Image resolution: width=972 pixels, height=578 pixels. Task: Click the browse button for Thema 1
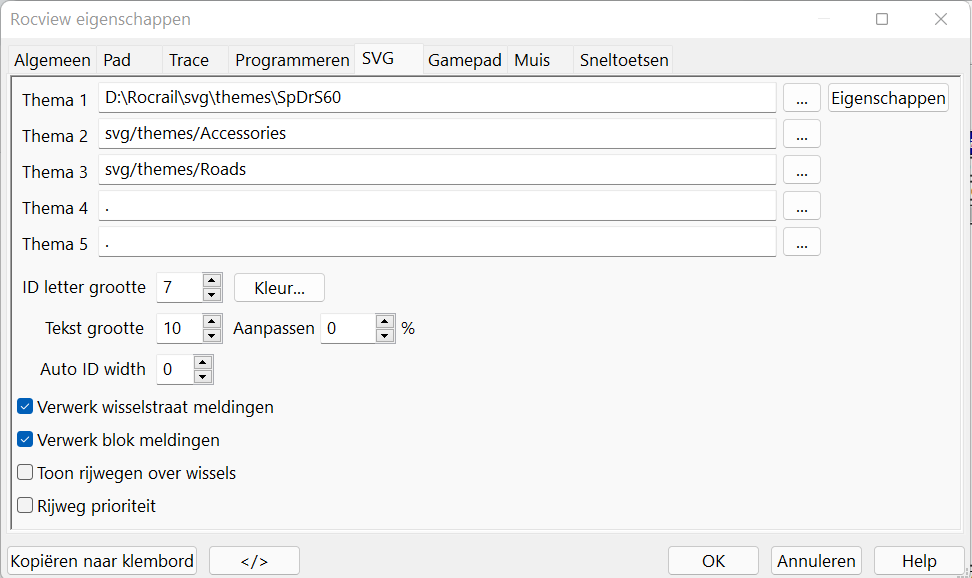(801, 98)
